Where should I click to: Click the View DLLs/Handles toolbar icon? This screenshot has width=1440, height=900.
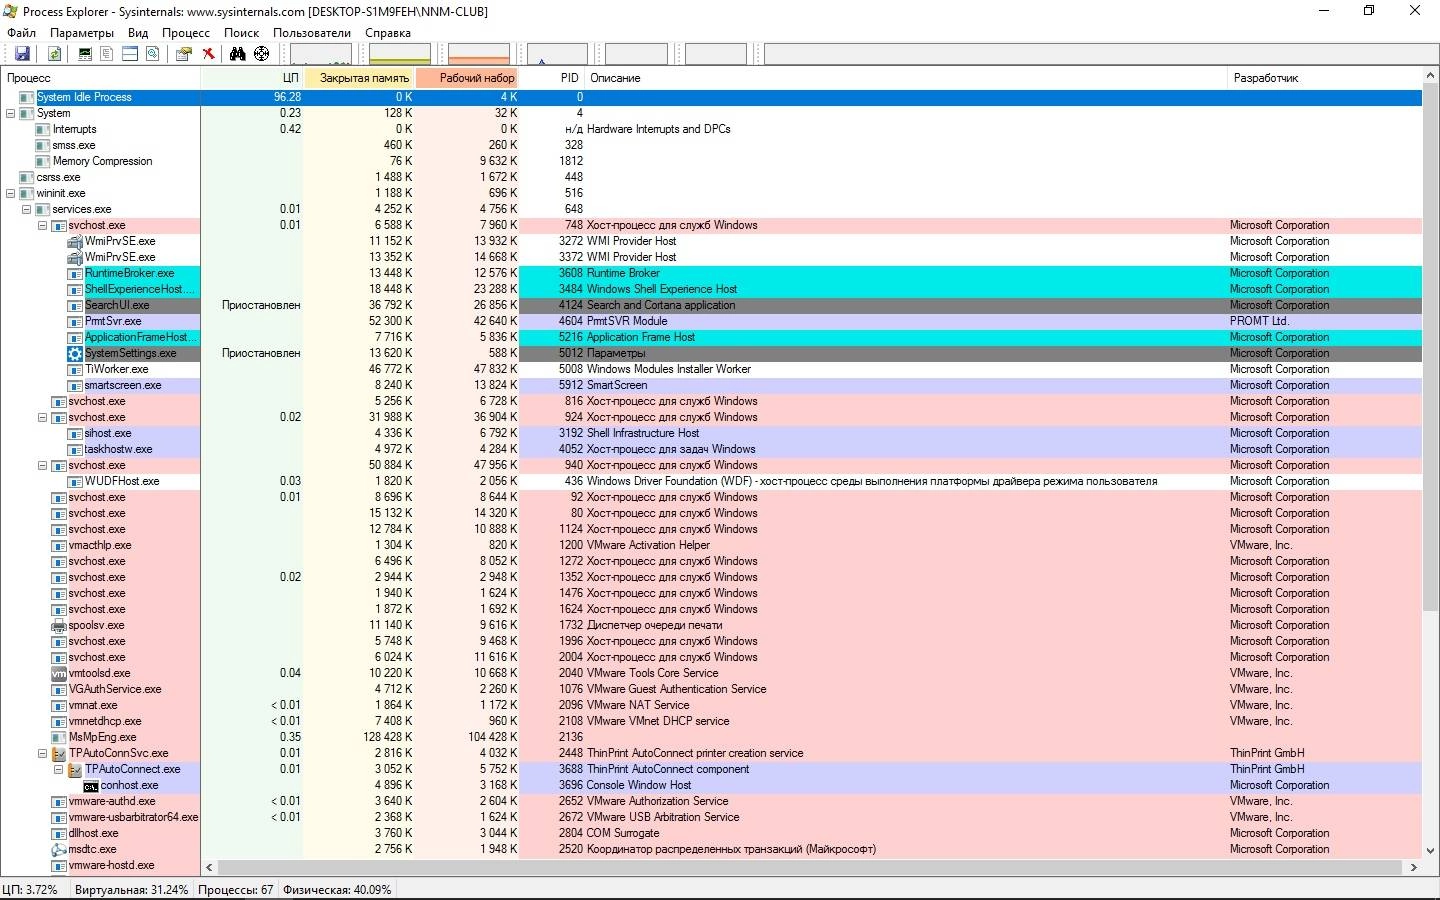pyautogui.click(x=152, y=54)
